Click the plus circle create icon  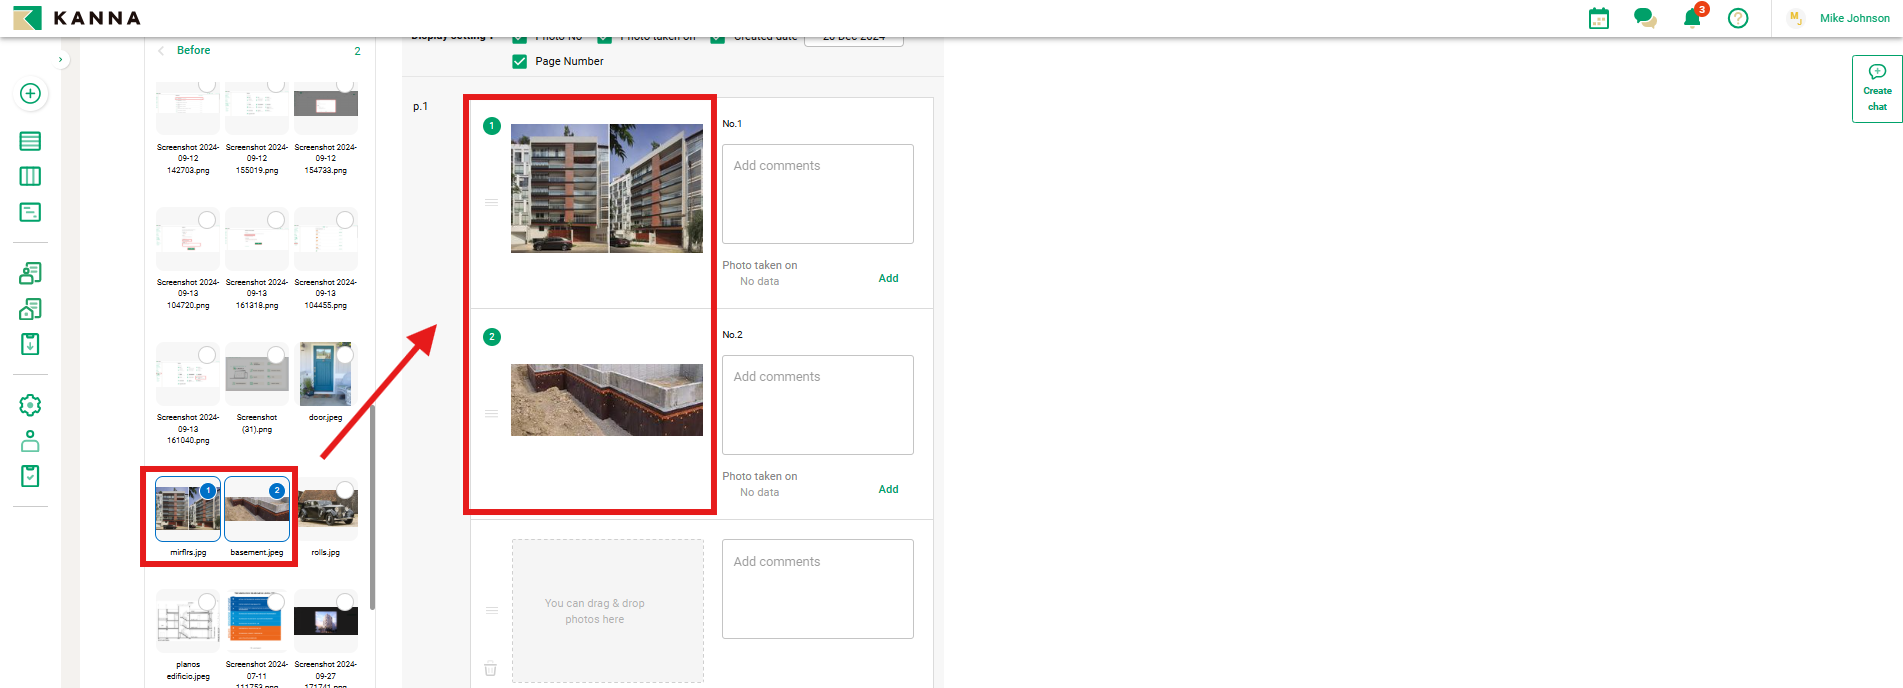[x=30, y=94]
